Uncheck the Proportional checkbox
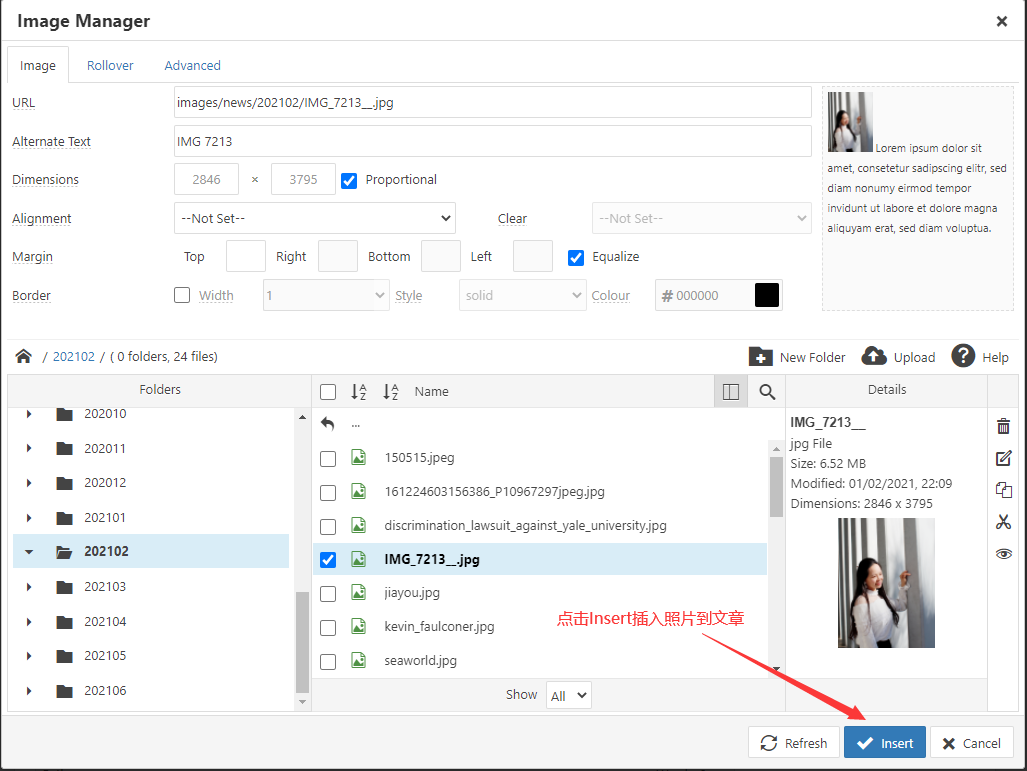Viewport: 1027px width, 771px height. (349, 180)
